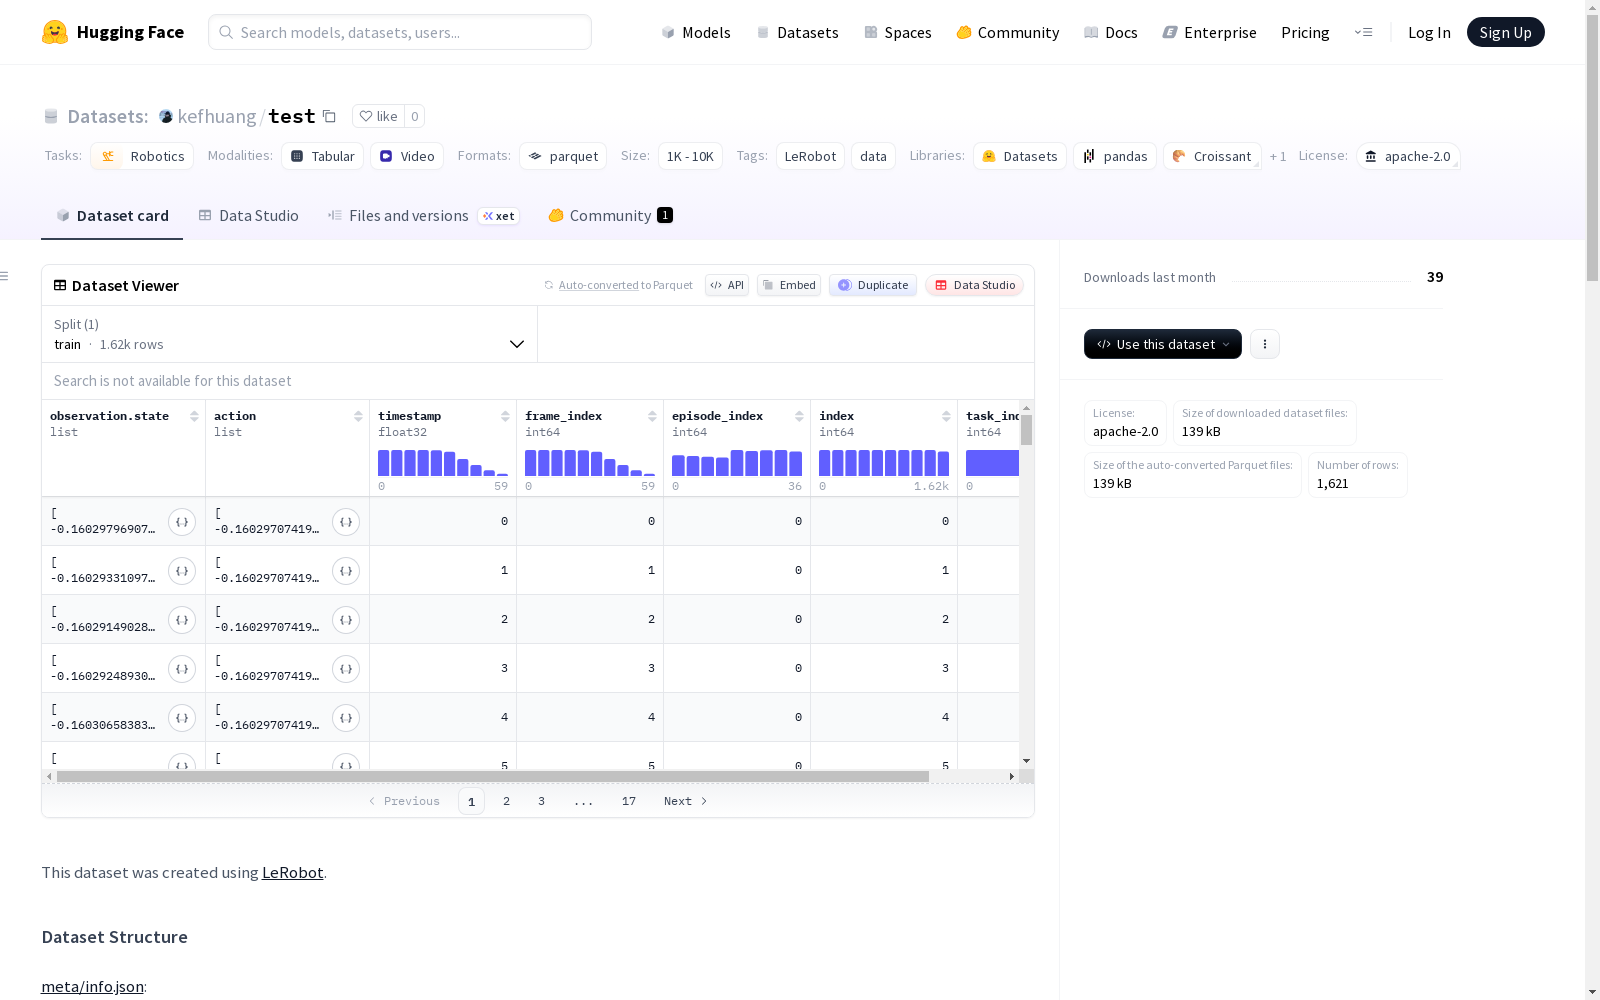Expand the Use this dataset dropdown
The height and width of the screenshot is (1000, 1600).
1163,344
